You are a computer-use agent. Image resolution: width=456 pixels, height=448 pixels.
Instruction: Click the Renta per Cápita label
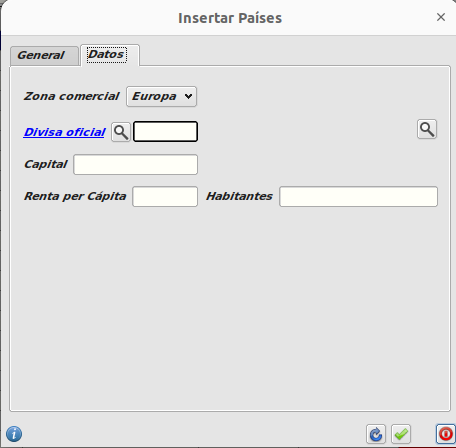click(75, 196)
